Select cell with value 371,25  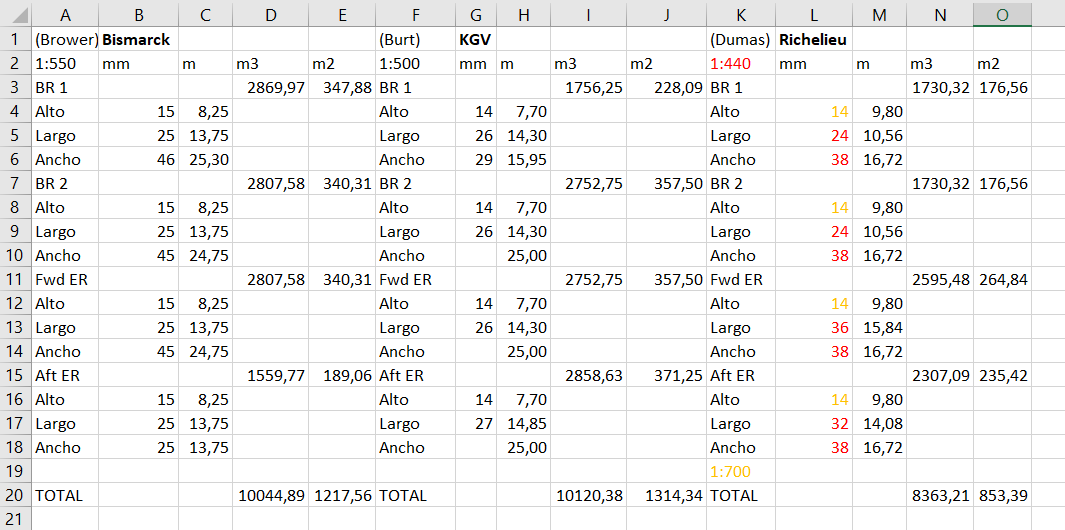pyautogui.click(x=666, y=376)
